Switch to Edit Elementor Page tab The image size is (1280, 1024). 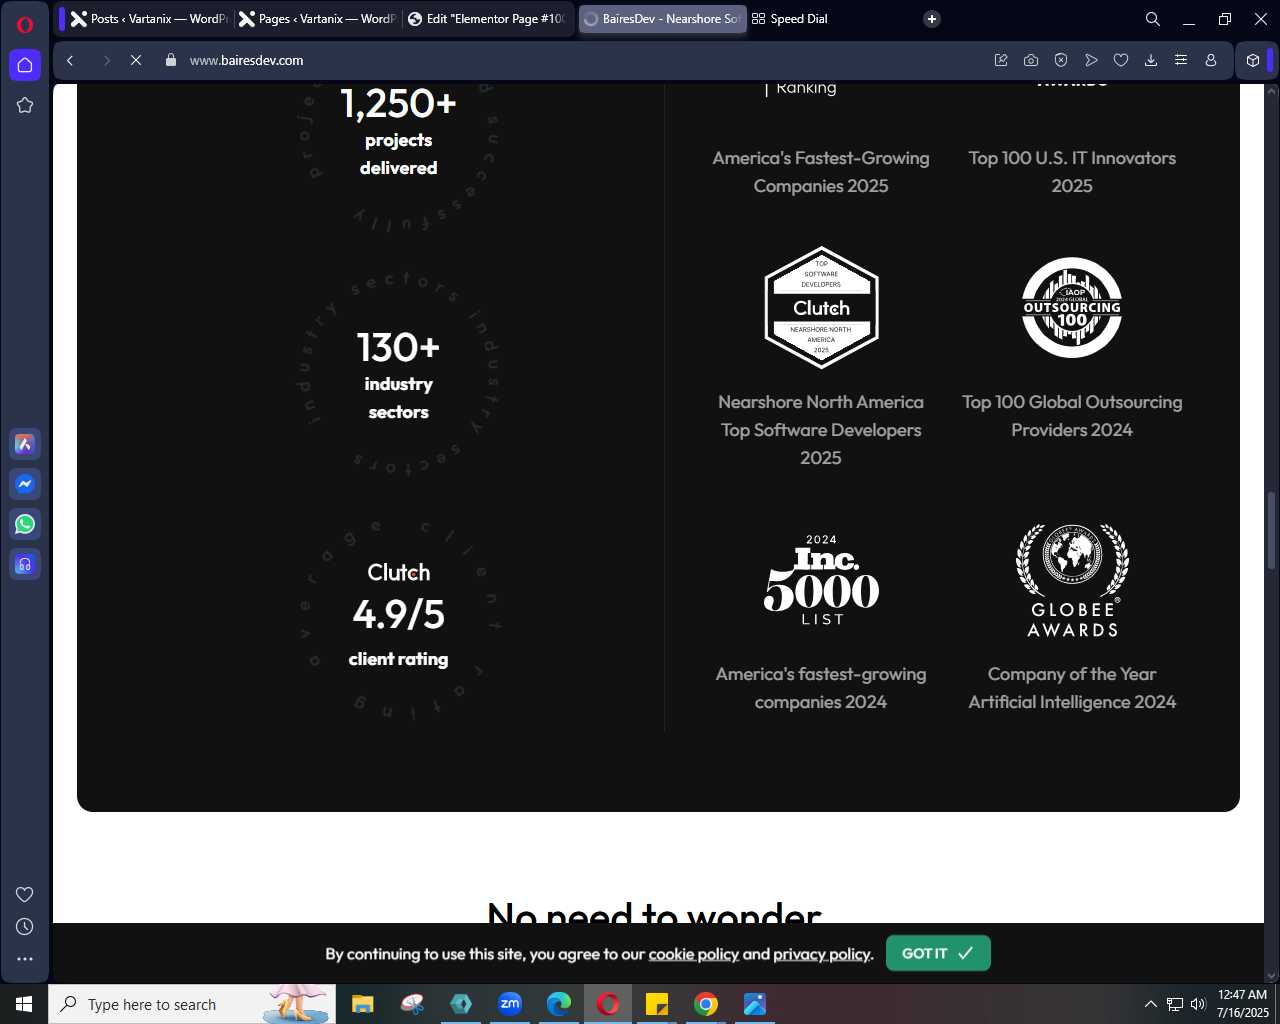[x=487, y=19]
